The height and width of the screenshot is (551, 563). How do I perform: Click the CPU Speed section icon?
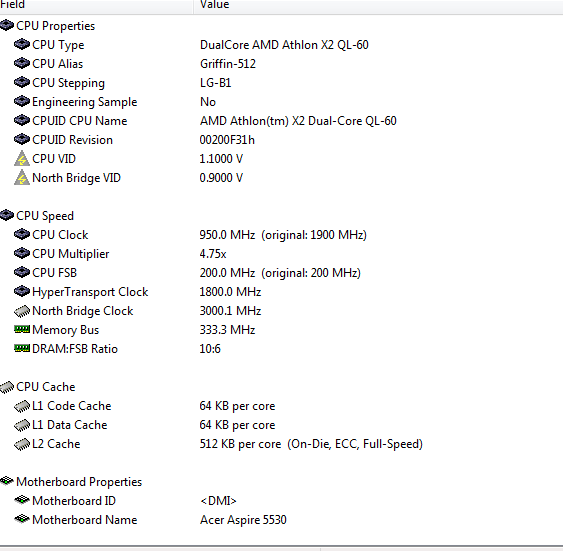[x=7, y=215]
